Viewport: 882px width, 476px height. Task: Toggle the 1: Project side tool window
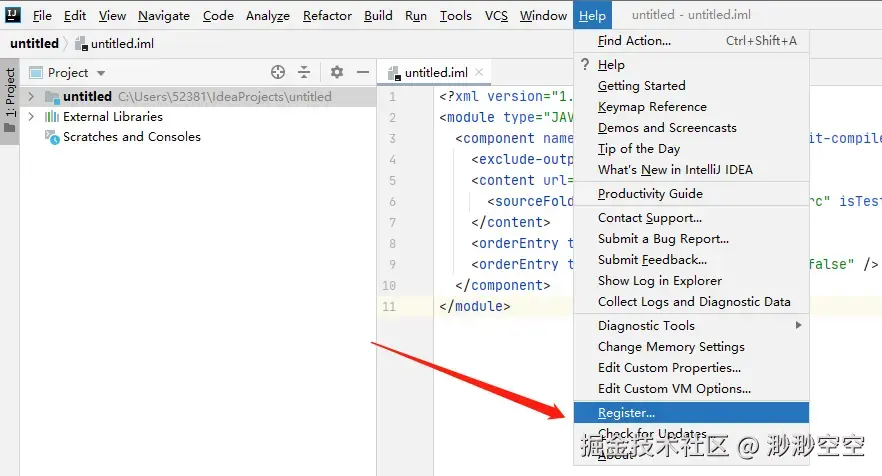click(x=10, y=100)
